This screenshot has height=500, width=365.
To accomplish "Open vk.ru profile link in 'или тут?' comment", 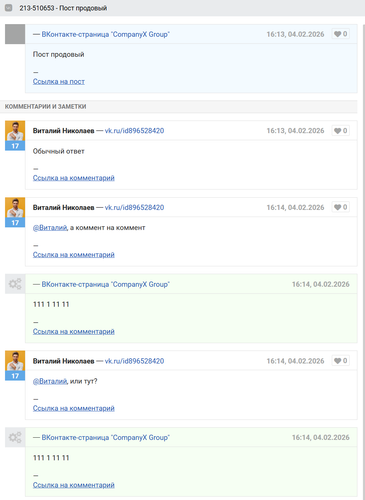I will point(134,361).
